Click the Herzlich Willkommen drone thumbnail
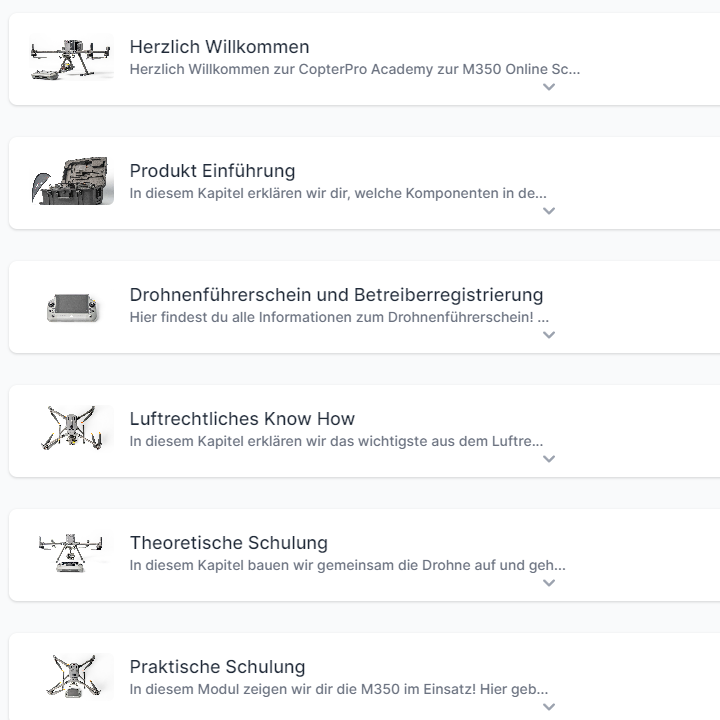The width and height of the screenshot is (720, 720). (72, 58)
